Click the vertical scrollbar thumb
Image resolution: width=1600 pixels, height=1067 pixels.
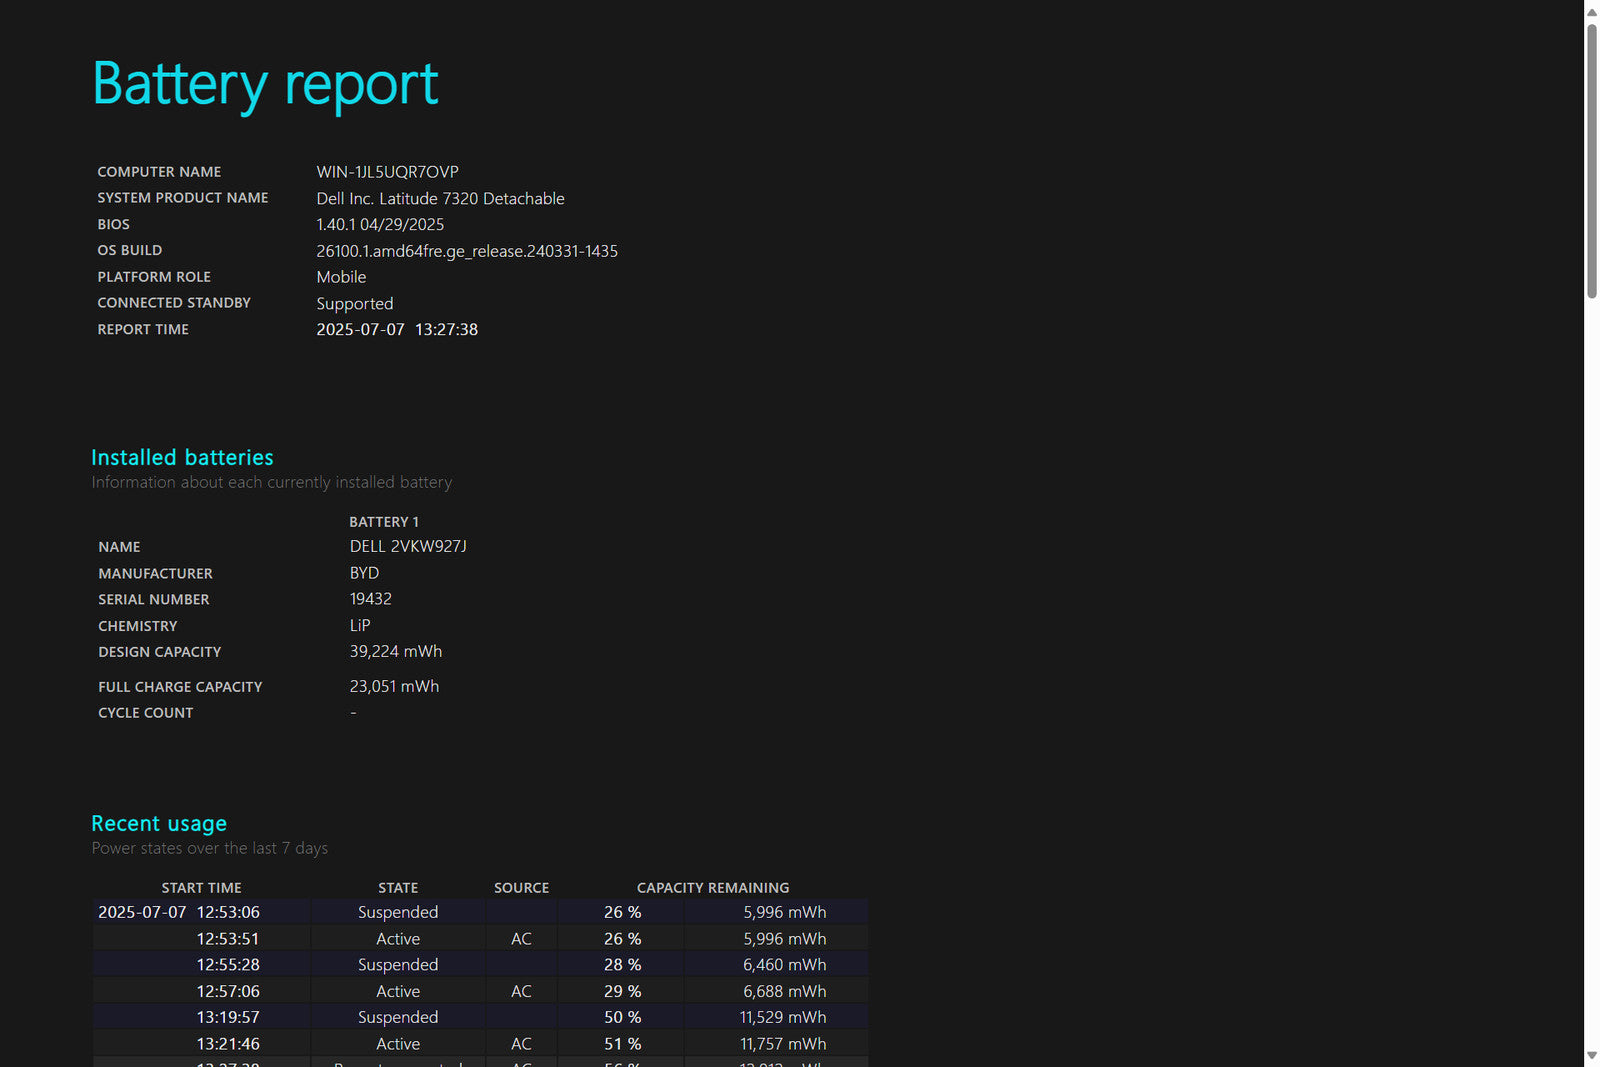(x=1591, y=160)
